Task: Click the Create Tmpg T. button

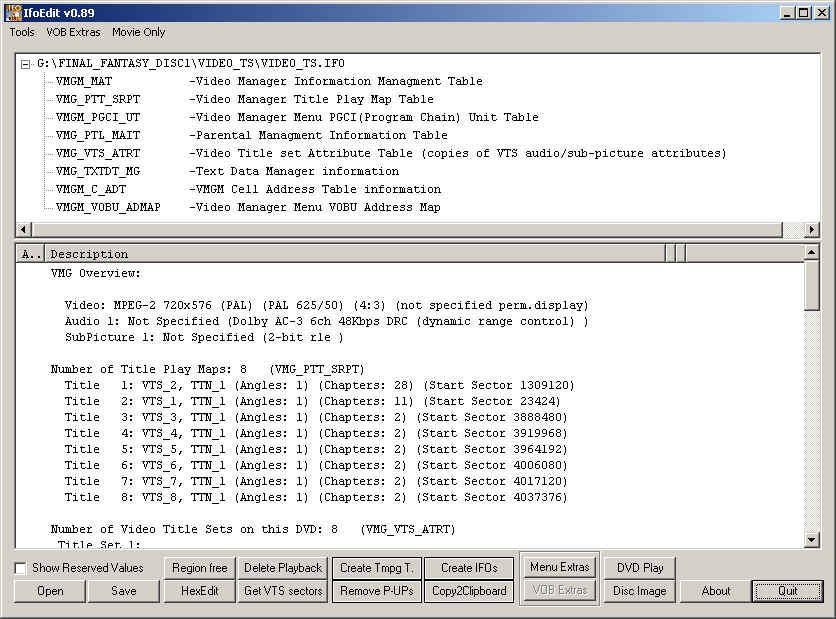Action: coord(376,568)
